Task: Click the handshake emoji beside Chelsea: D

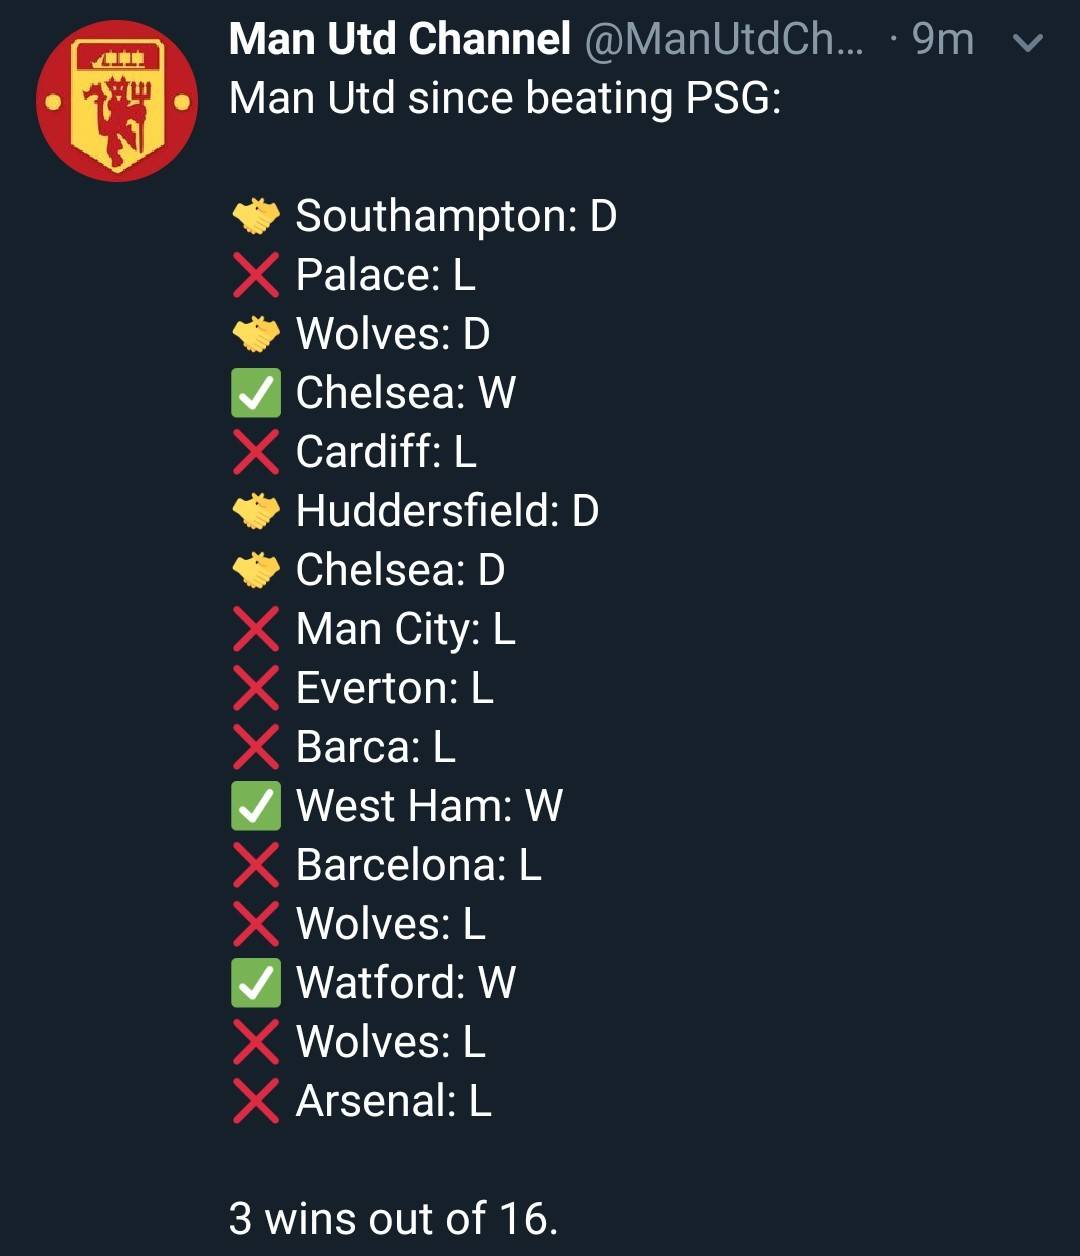Action: [256, 571]
